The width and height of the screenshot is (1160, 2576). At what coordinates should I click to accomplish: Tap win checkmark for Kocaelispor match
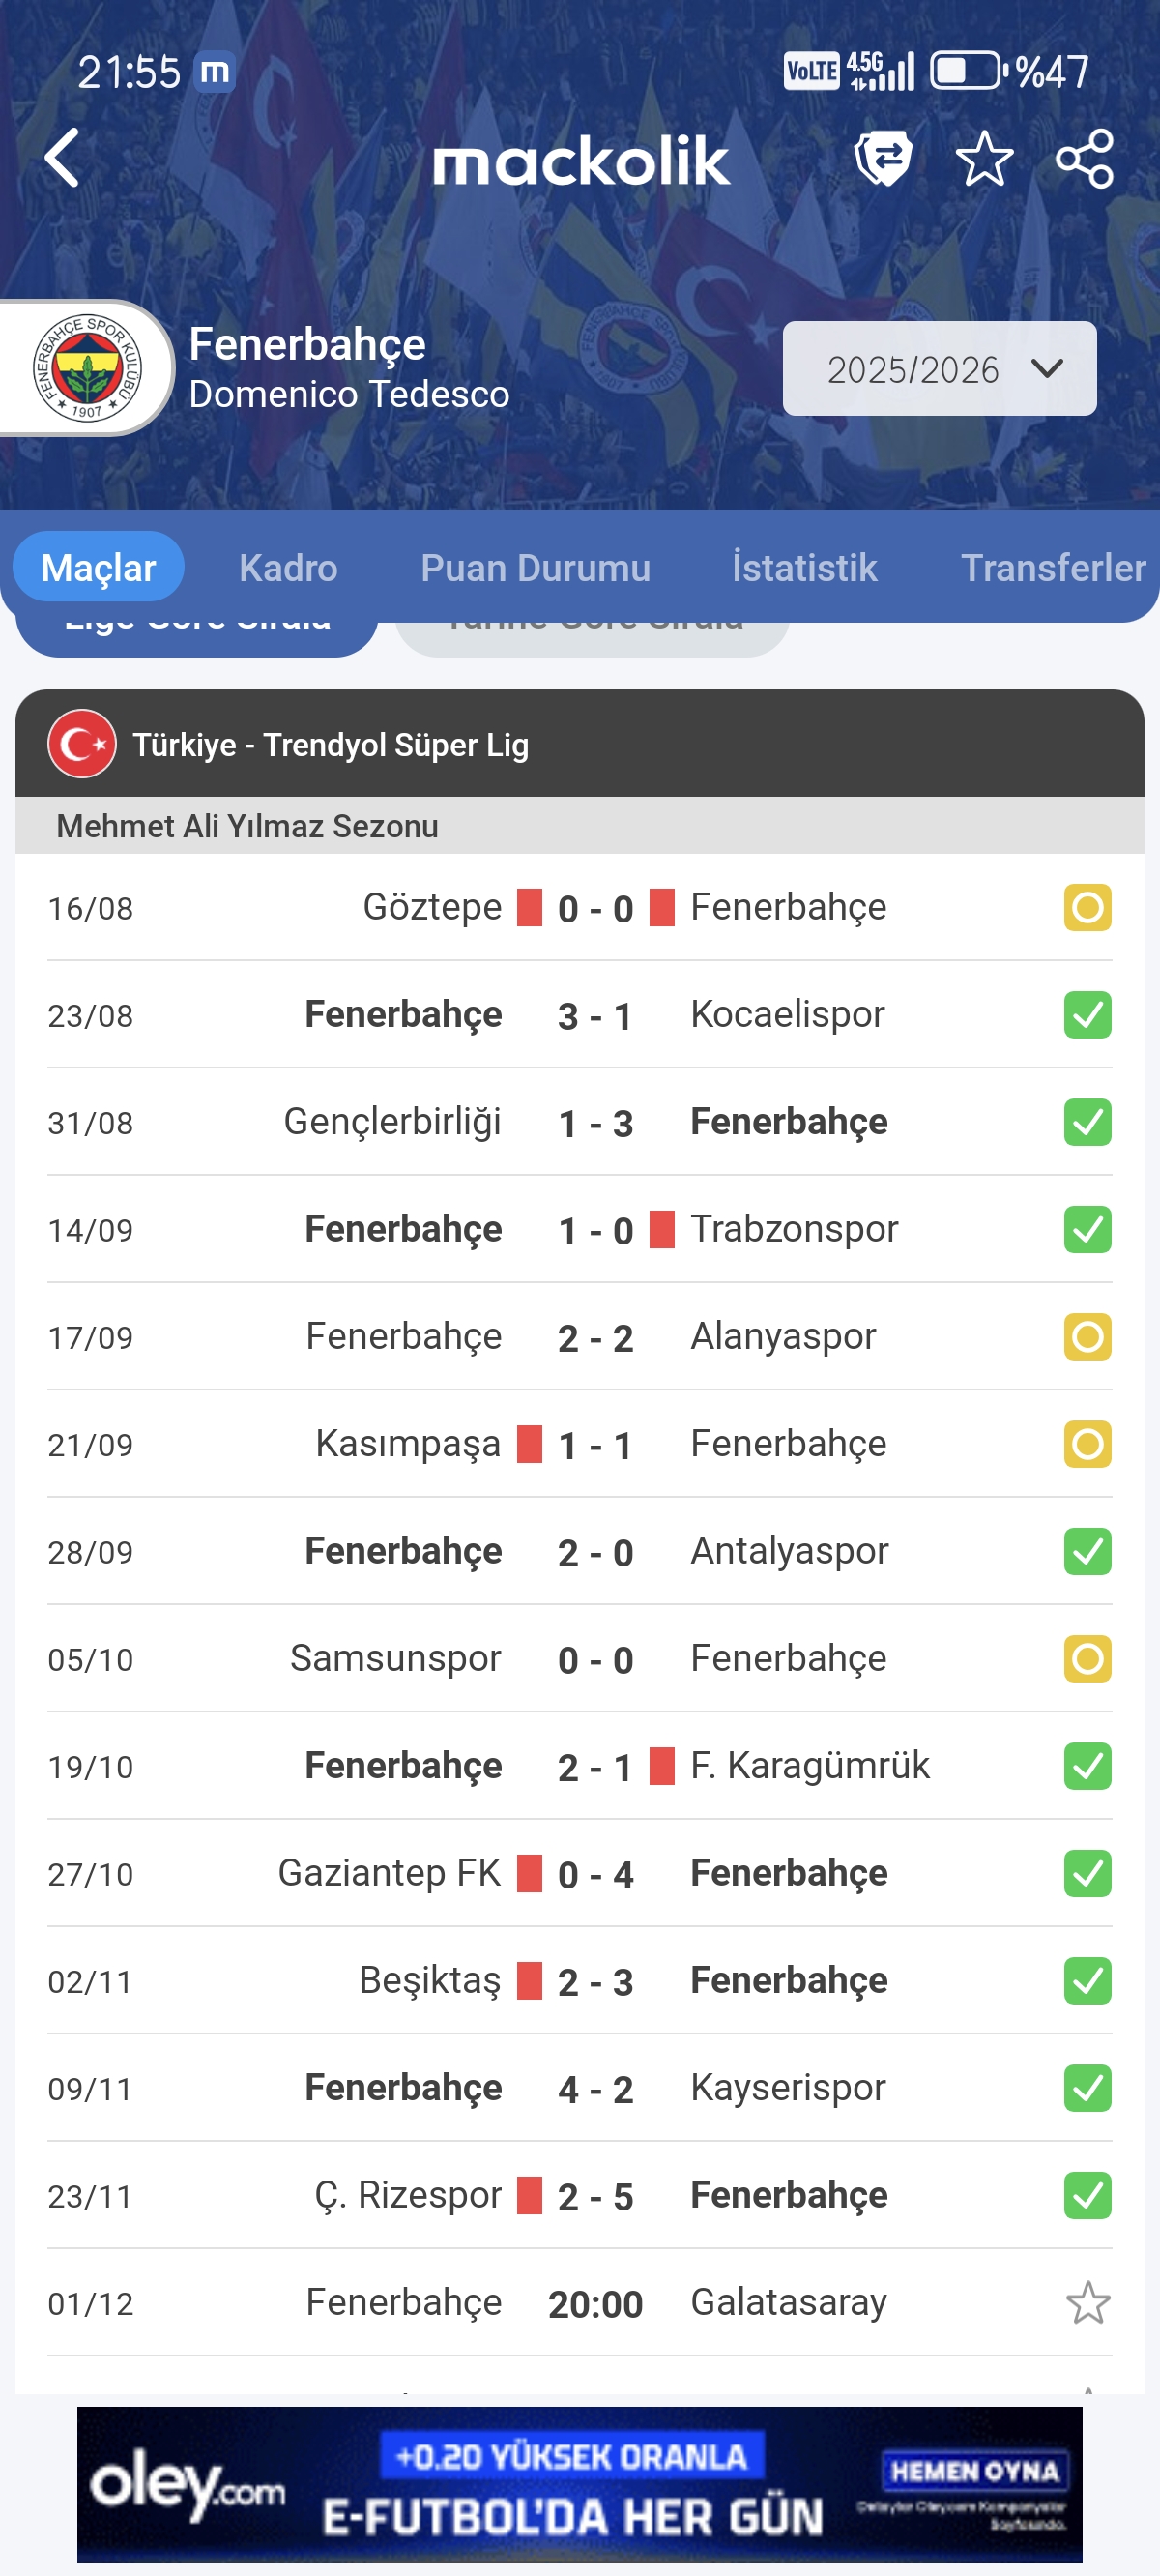(1087, 1015)
